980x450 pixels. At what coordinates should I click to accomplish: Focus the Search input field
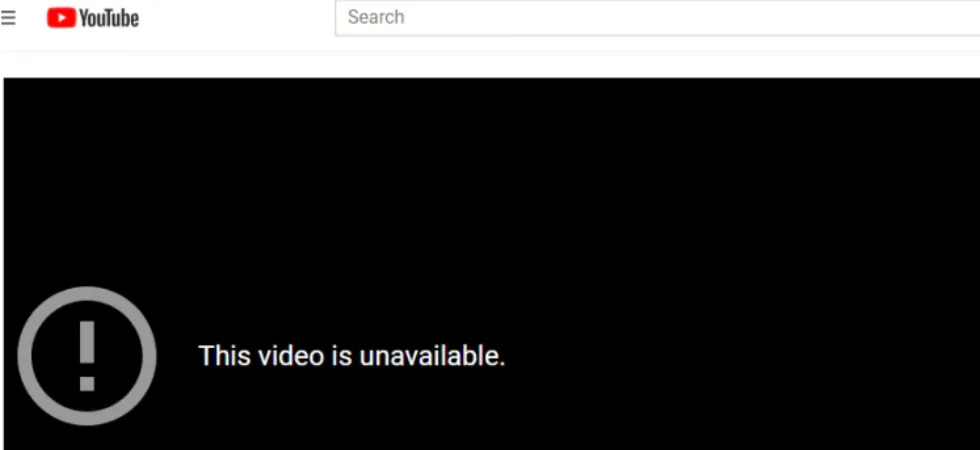pyautogui.click(x=658, y=18)
